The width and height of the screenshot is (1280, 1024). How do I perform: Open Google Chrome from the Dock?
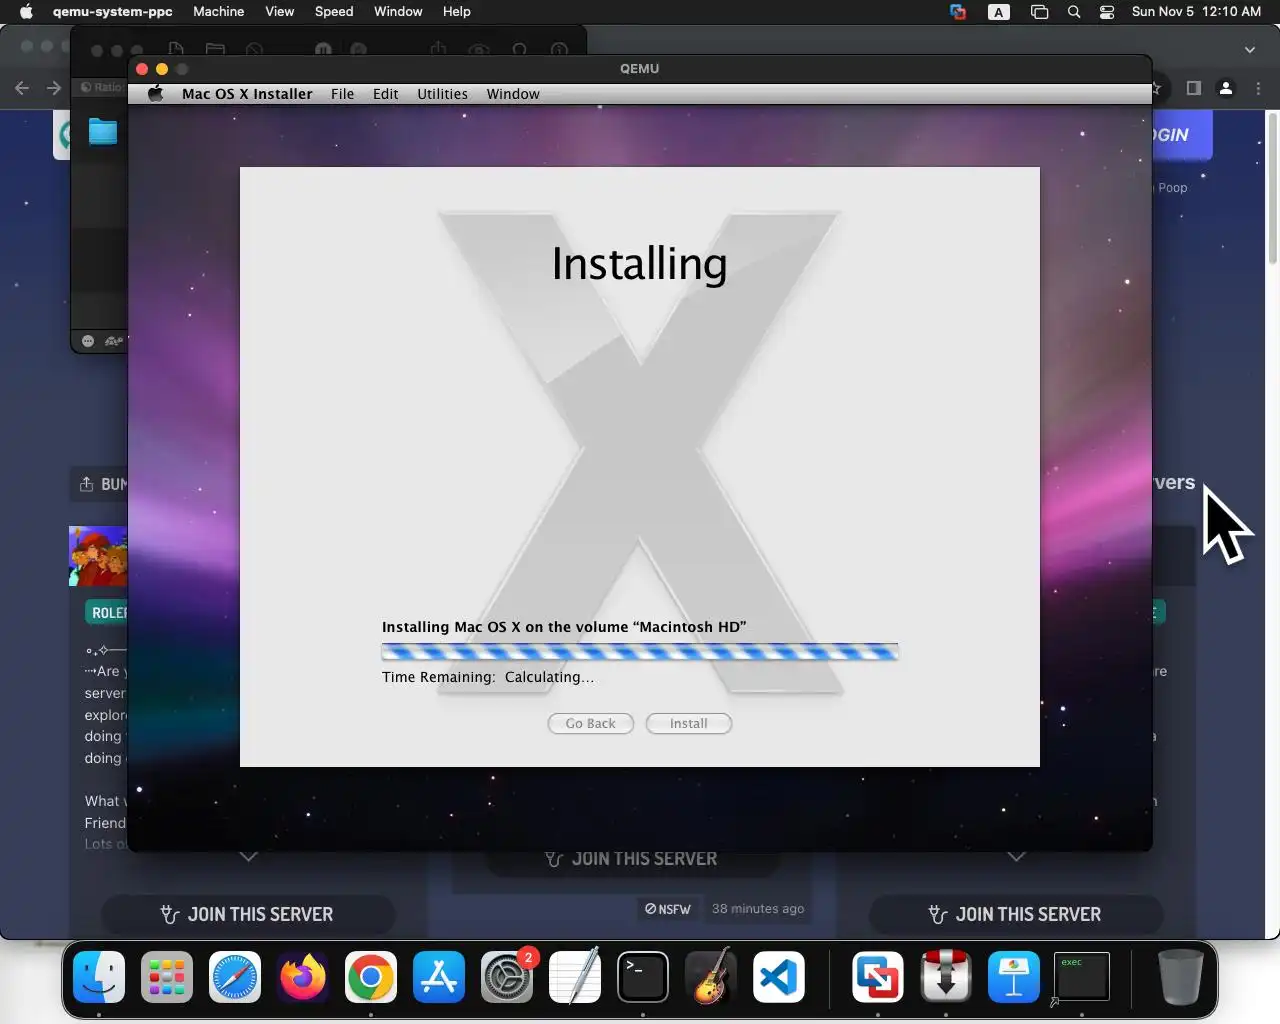(371, 976)
